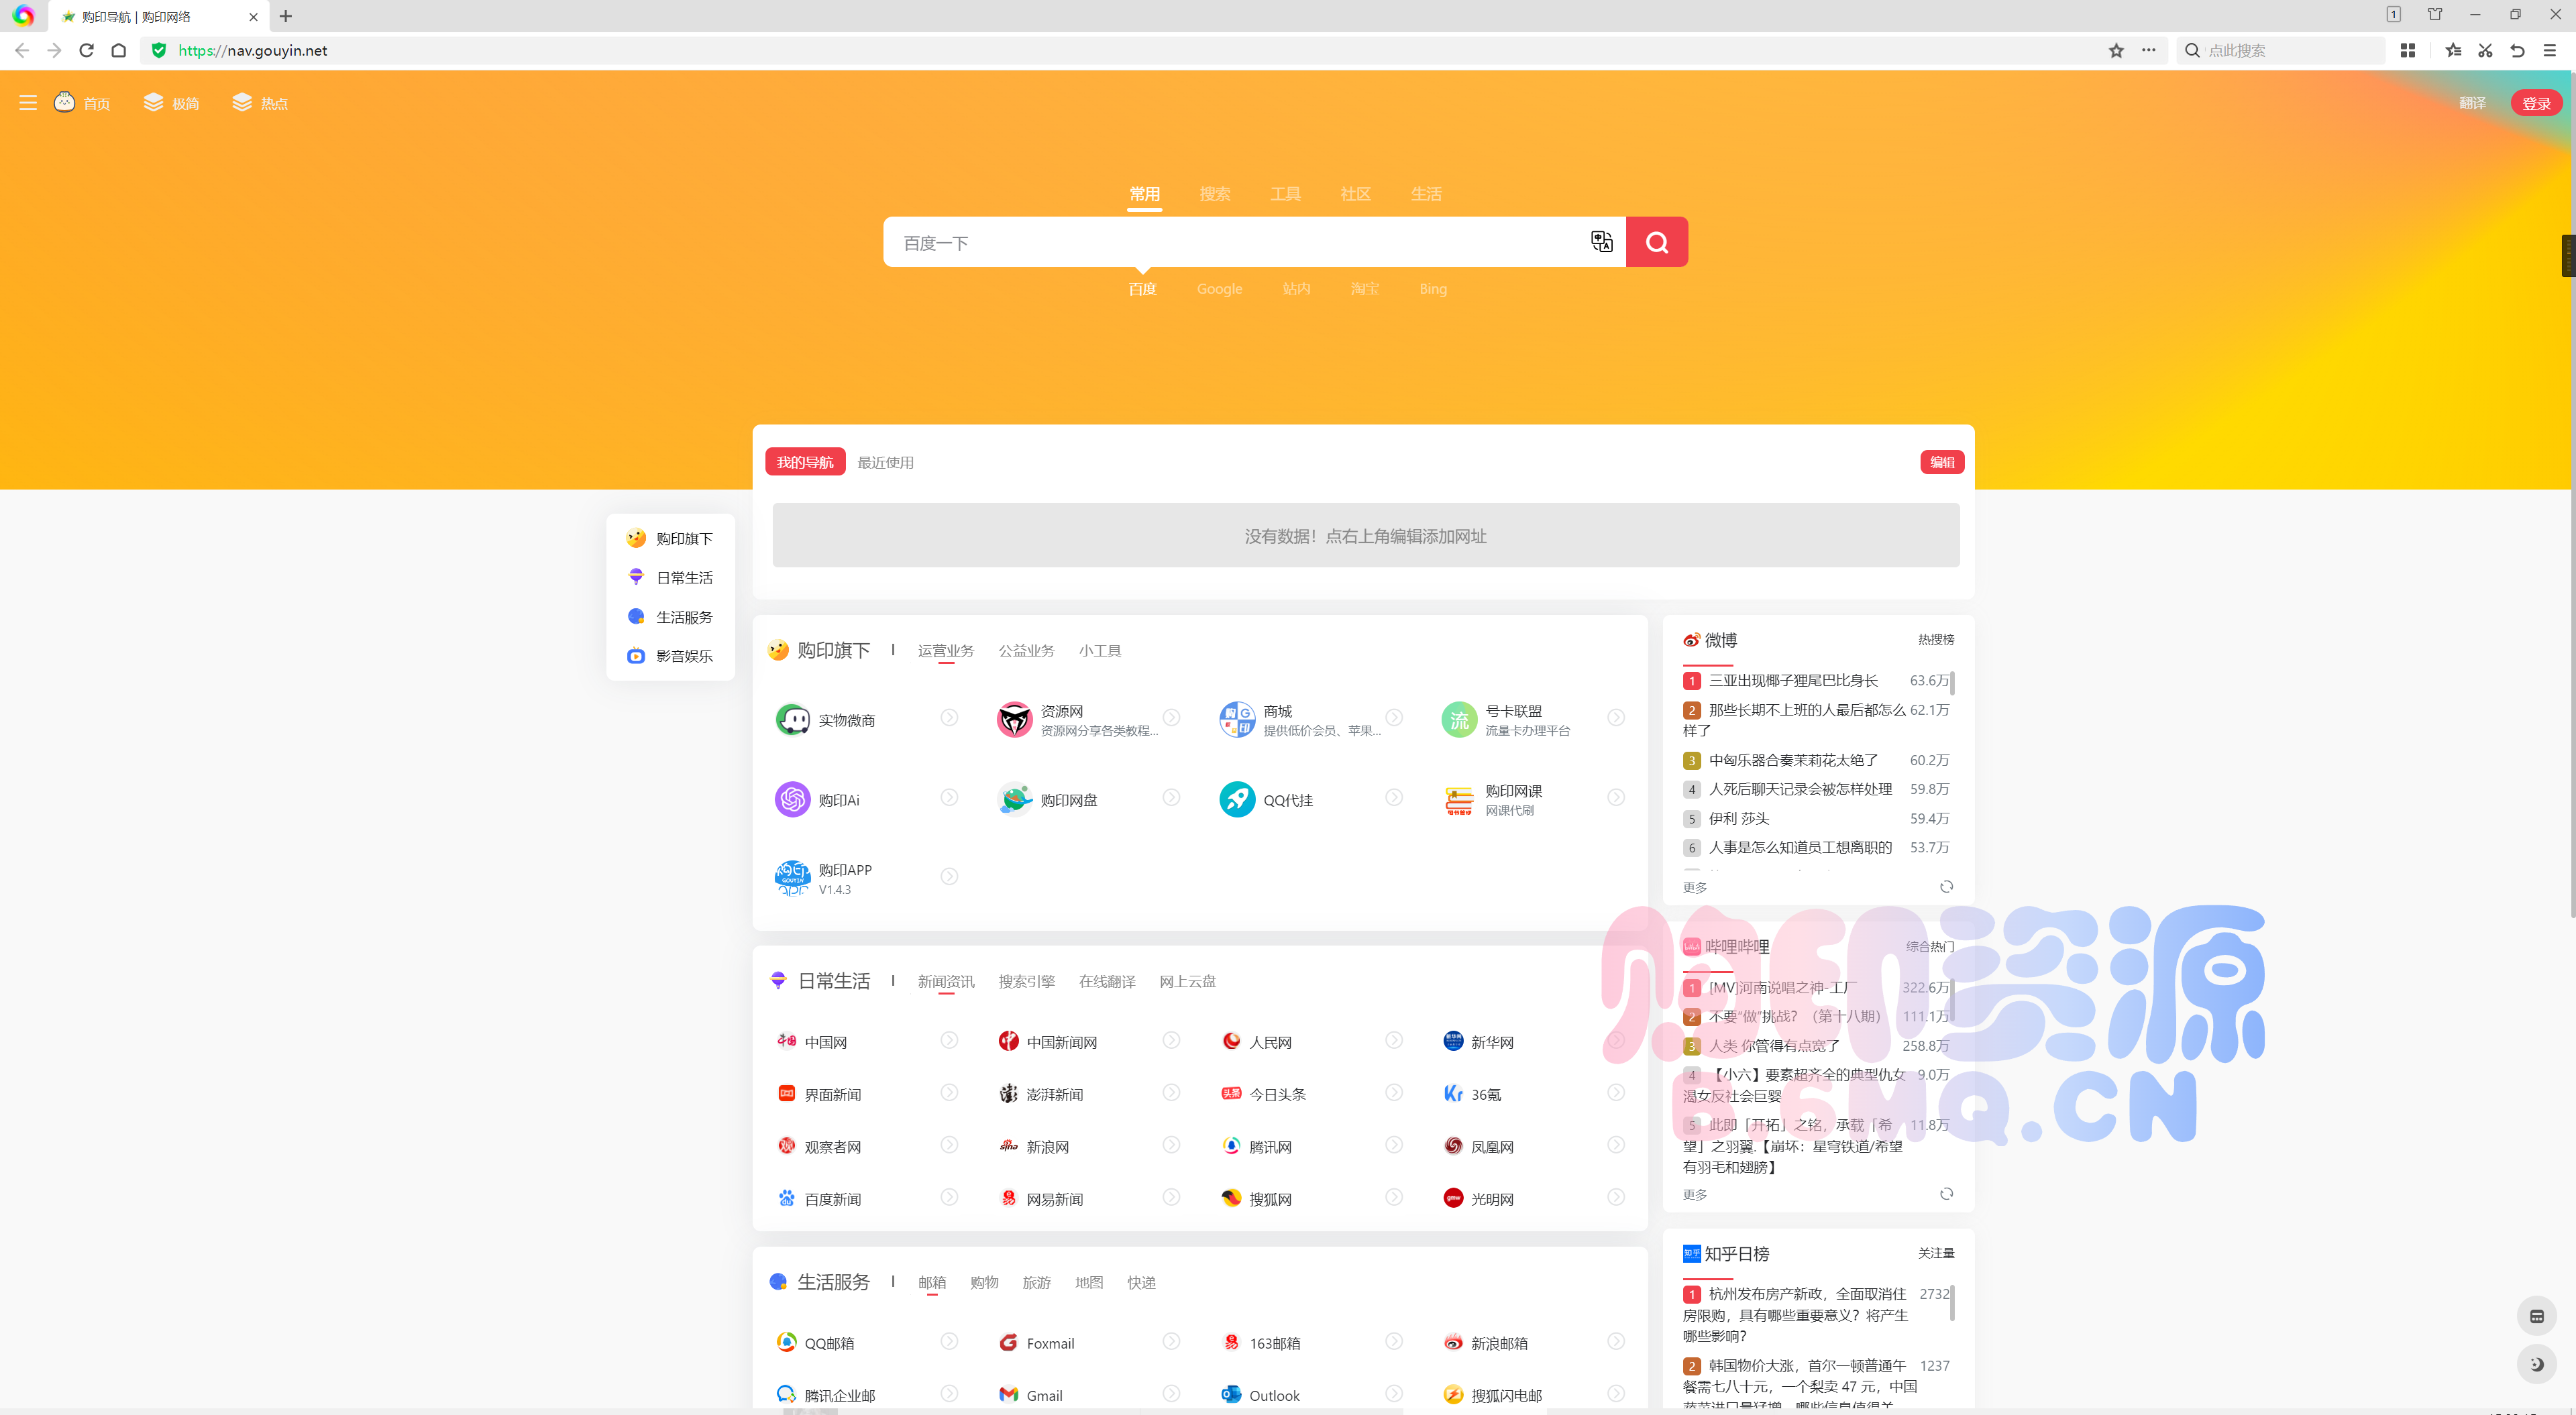This screenshot has width=2576, height=1415.
Task: Jump to 影音娱乐 in sidebar
Action: [670, 656]
